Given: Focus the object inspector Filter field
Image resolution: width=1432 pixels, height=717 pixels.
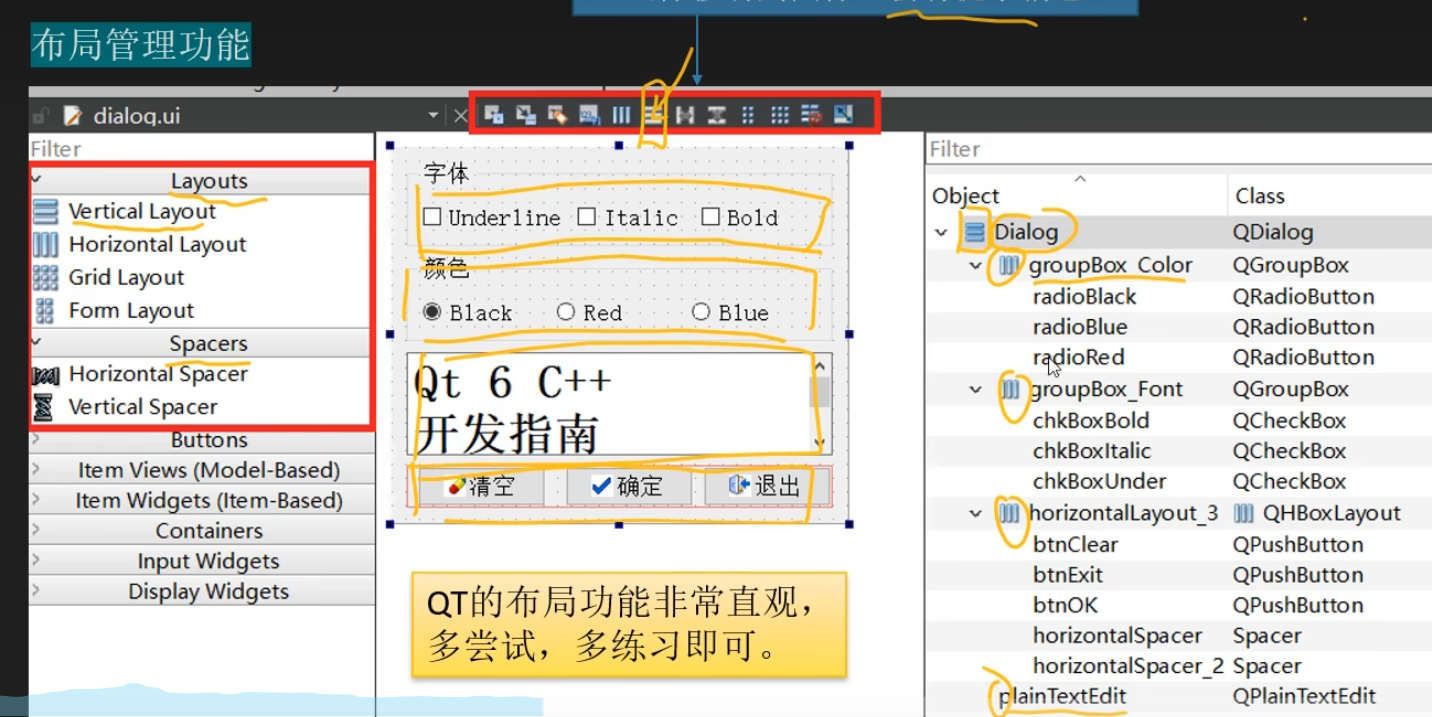Looking at the screenshot, I should click(1179, 149).
